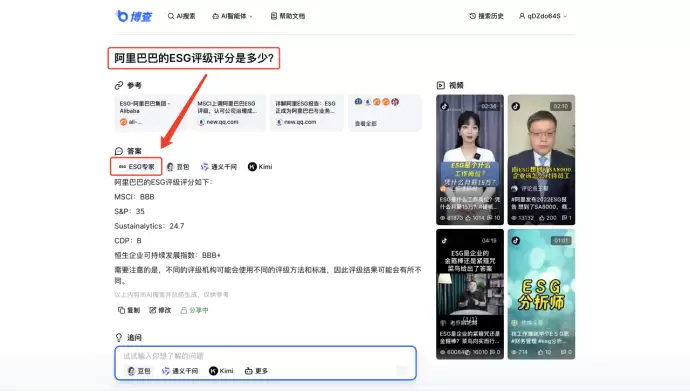Choose 通义千问 model in follow-up box
Screen dimensions: 690x392
[x=180, y=371]
